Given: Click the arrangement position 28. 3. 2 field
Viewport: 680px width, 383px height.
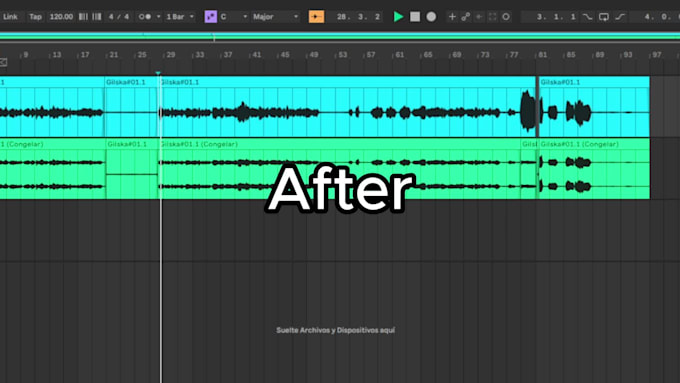Looking at the screenshot, I should click(358, 17).
